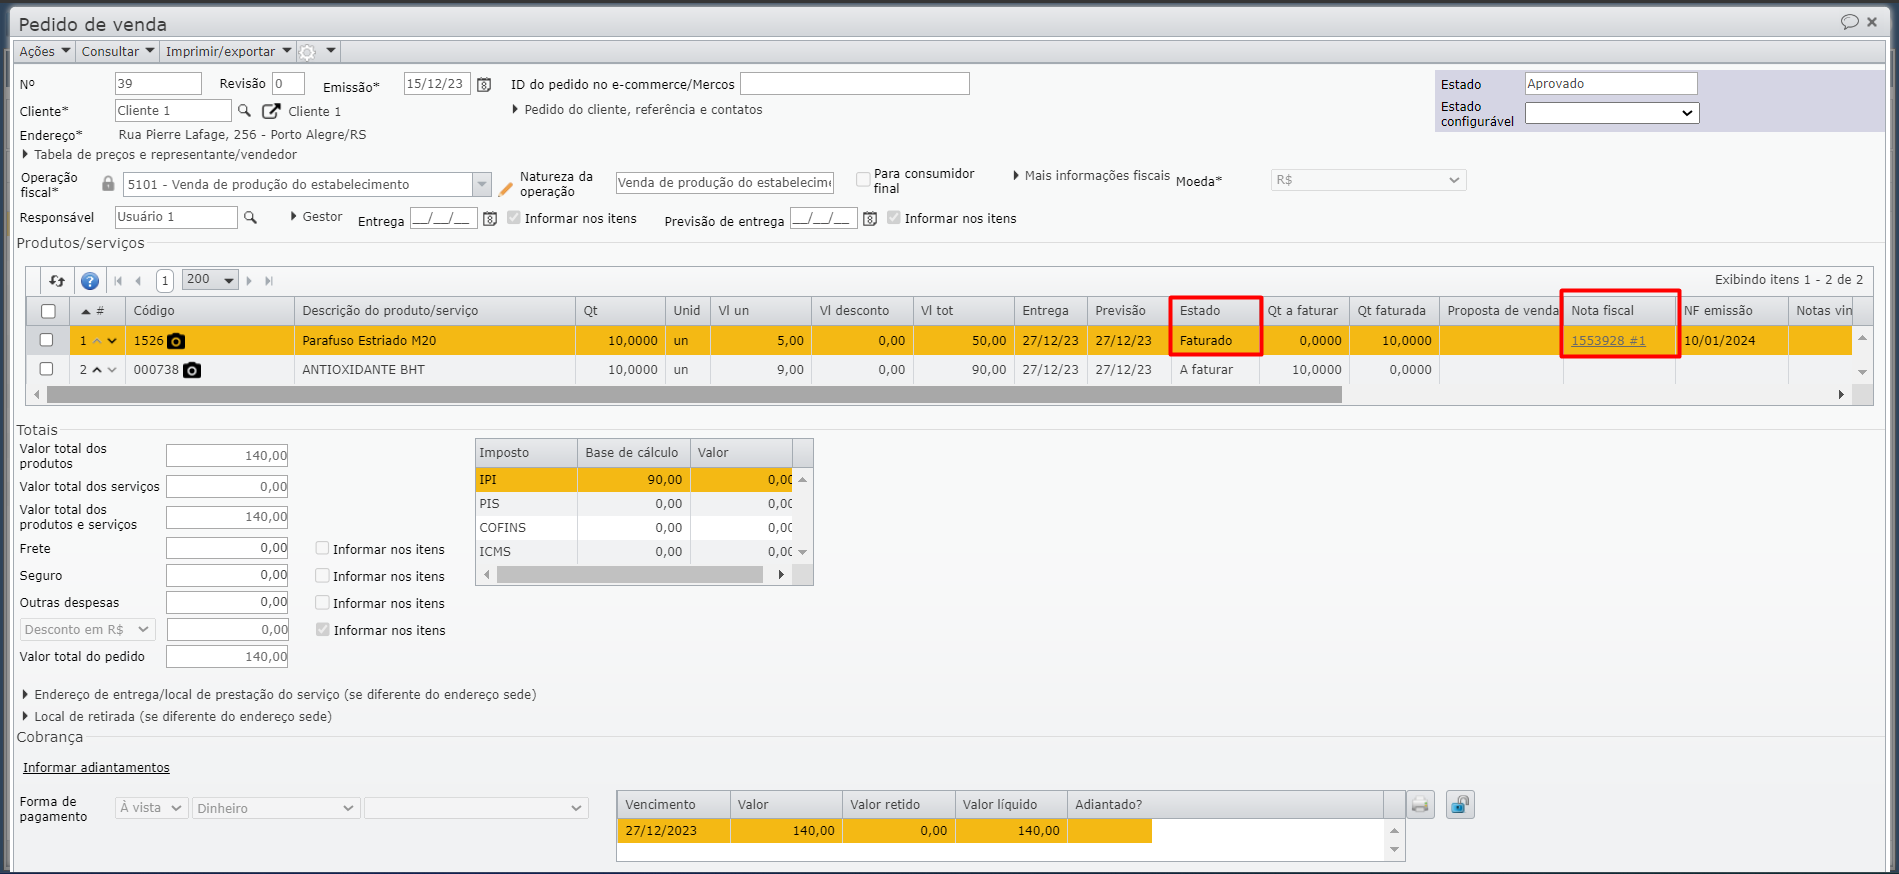Screen dimensions: 1899x874
Task: Expand the Gestor section
Action: [x=316, y=217]
